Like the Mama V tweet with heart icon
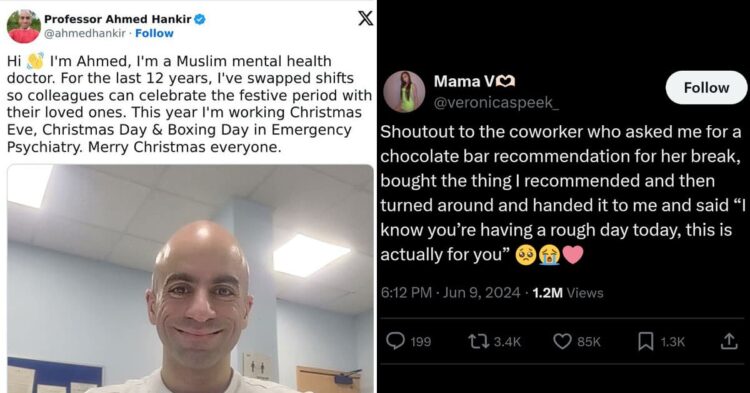750x393 pixels. click(x=562, y=341)
